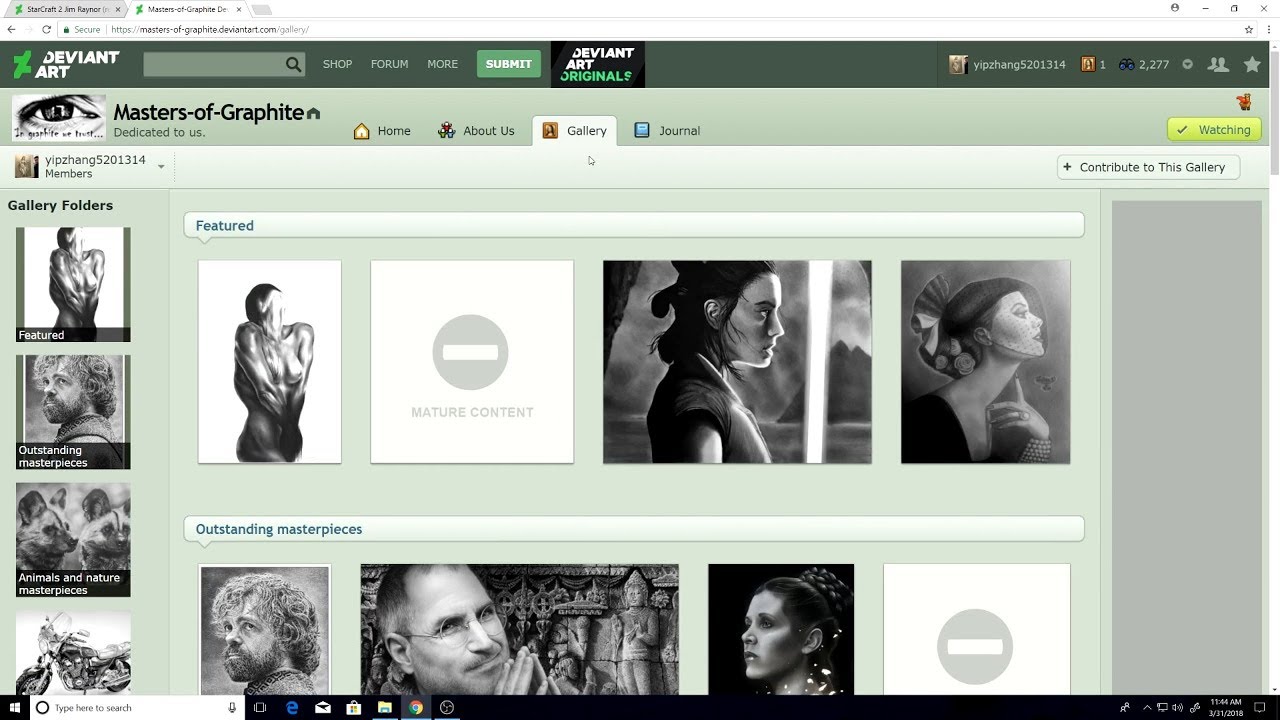Bookmark page with star icon
1280x720 pixels.
pyautogui.click(x=1249, y=30)
